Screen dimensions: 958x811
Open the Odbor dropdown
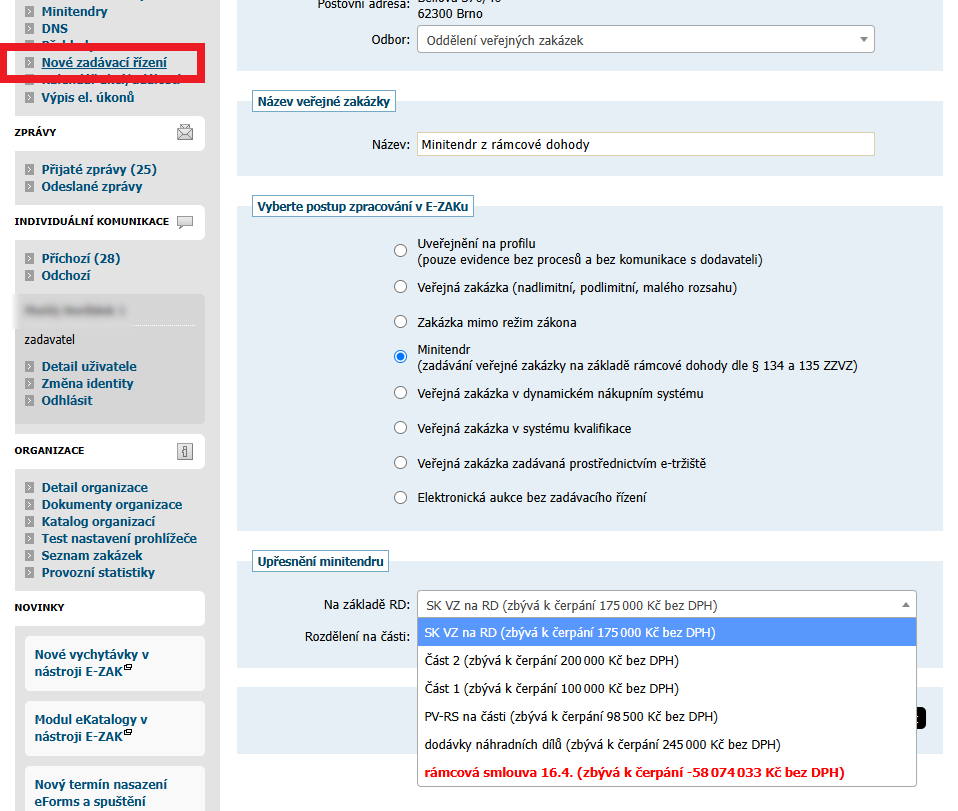coord(645,40)
